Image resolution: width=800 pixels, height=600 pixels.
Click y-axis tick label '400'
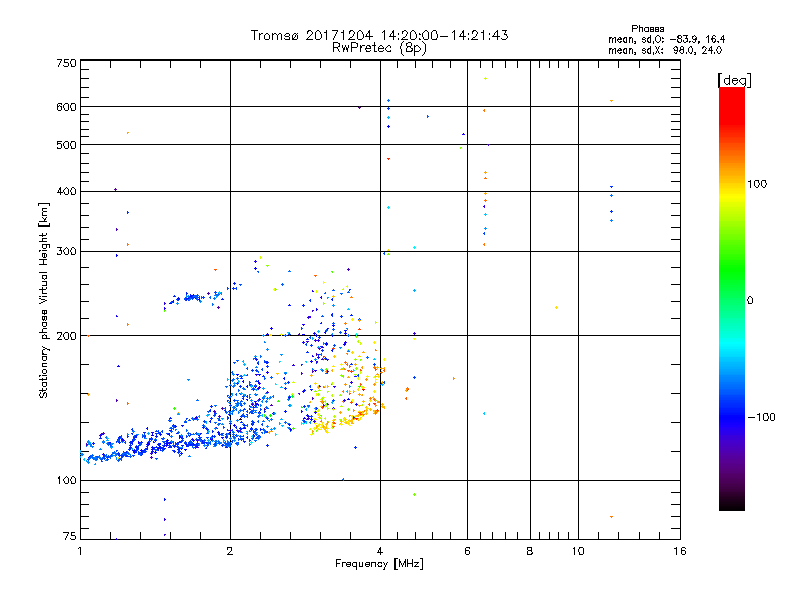click(66, 191)
